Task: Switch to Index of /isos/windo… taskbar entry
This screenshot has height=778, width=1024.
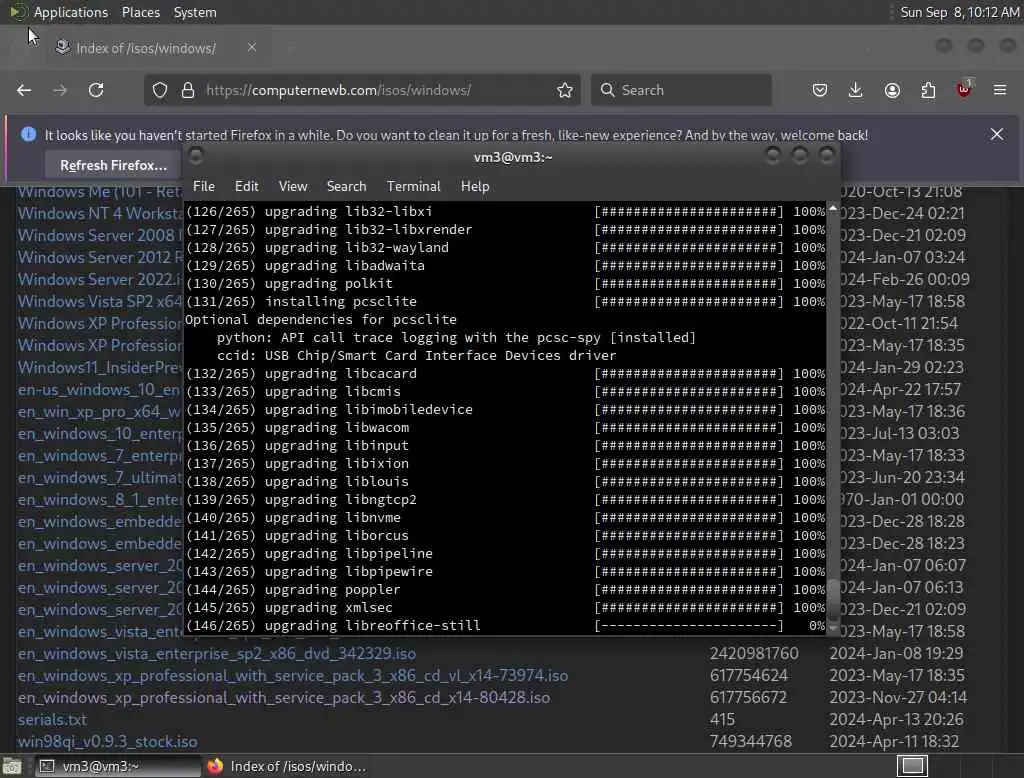Action: coord(287,766)
